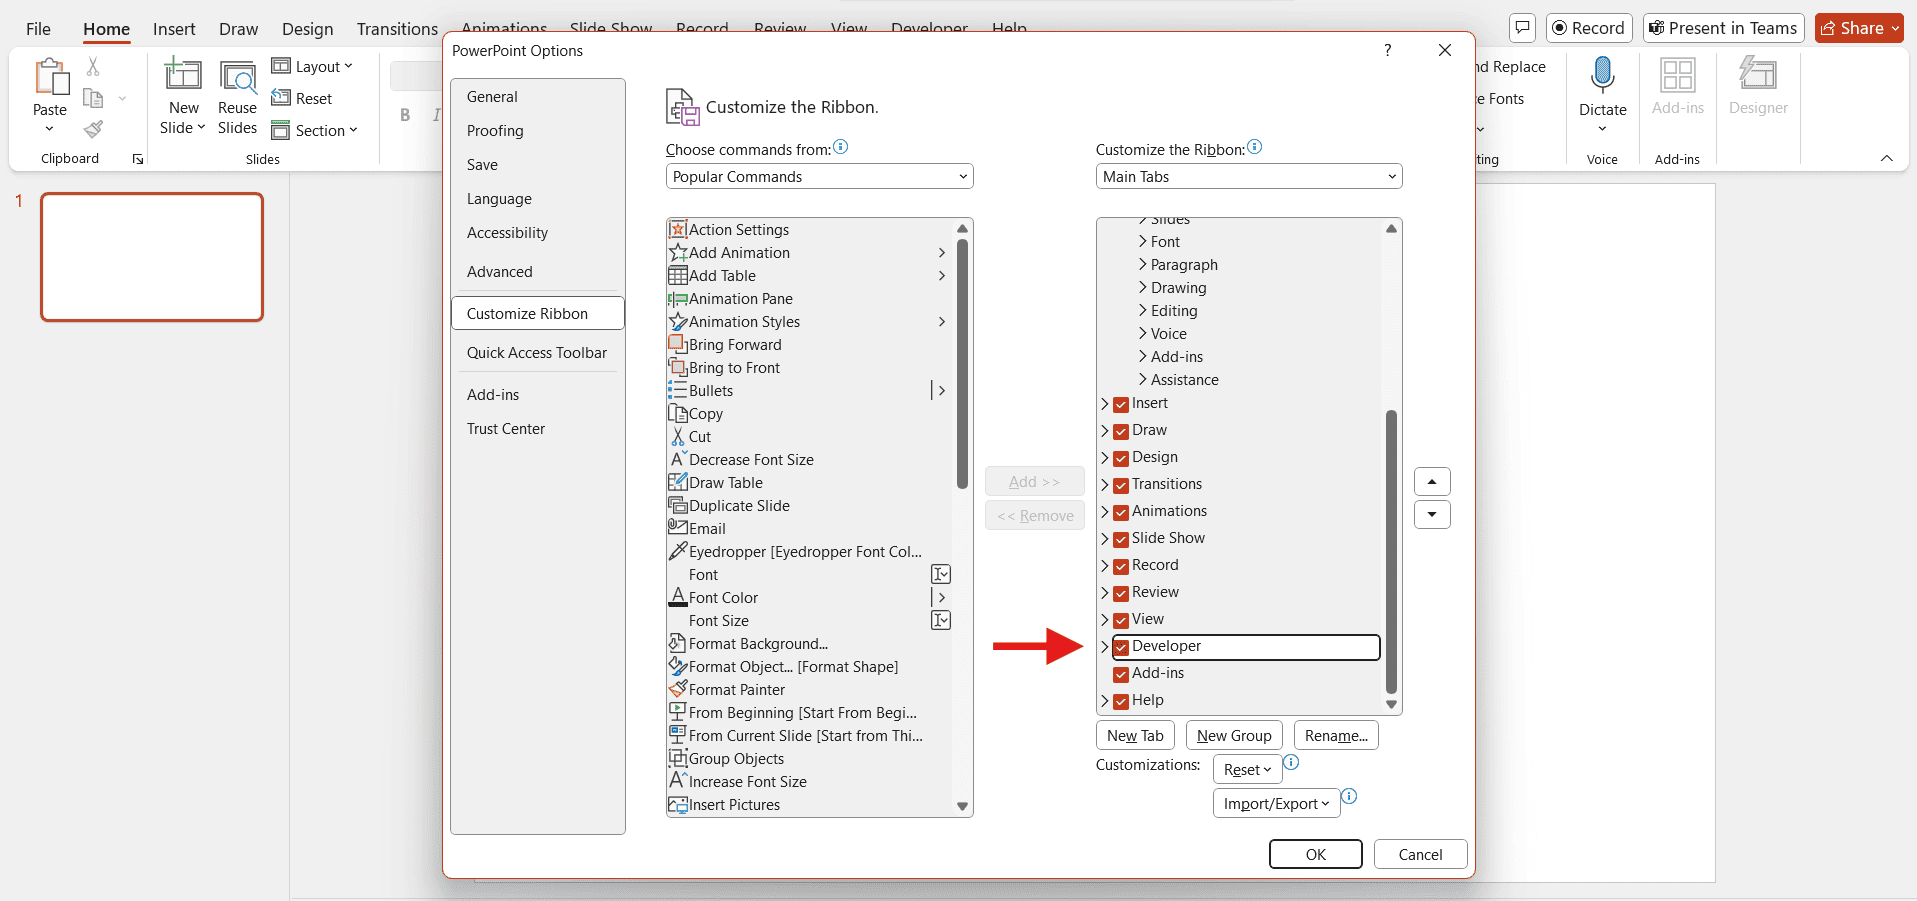This screenshot has width=1917, height=901.
Task: Open the Reset customizations dropdown
Action: click(x=1247, y=770)
